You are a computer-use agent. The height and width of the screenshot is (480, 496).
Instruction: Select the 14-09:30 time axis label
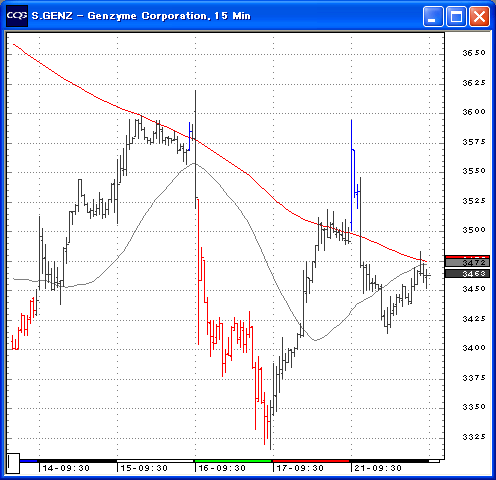(x=66, y=468)
